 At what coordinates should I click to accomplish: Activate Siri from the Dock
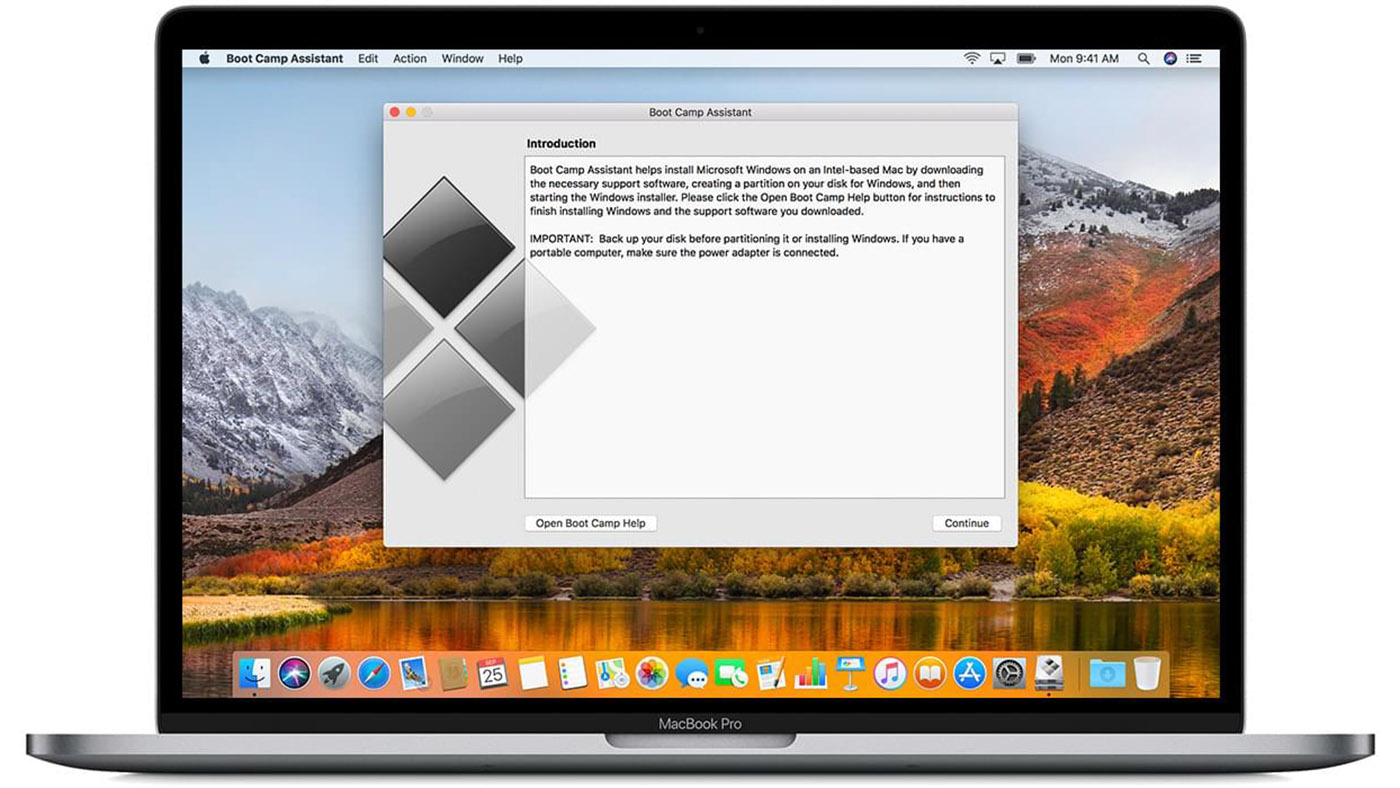[x=294, y=674]
